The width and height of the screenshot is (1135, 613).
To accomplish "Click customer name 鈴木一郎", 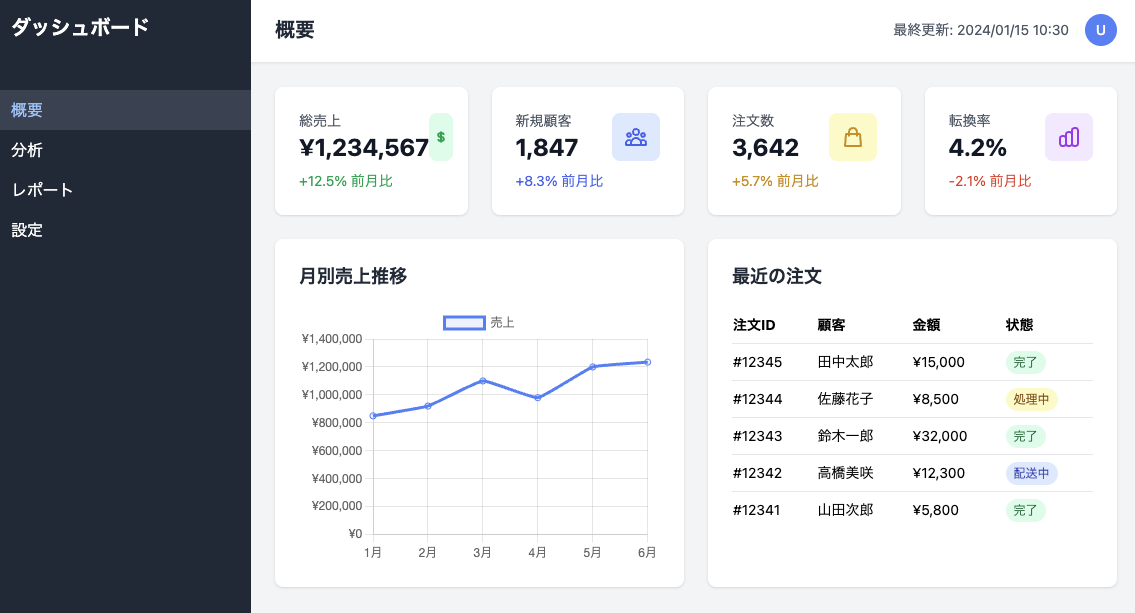I will [845, 436].
